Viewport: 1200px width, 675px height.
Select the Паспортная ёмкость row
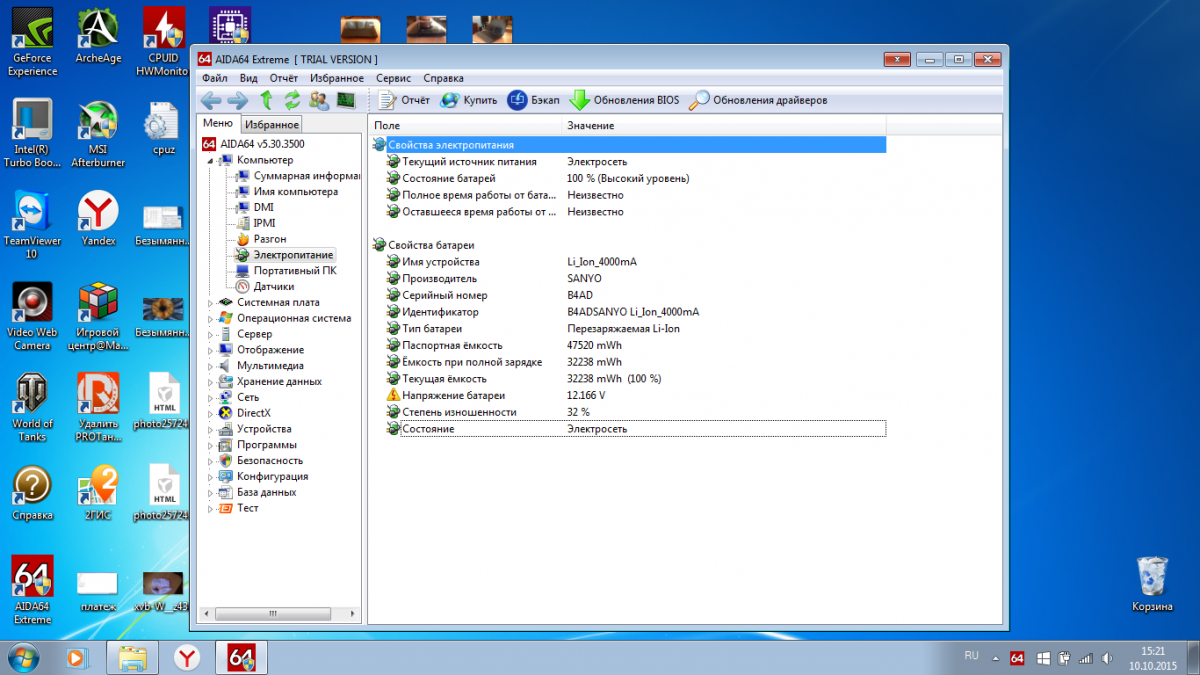coord(628,345)
